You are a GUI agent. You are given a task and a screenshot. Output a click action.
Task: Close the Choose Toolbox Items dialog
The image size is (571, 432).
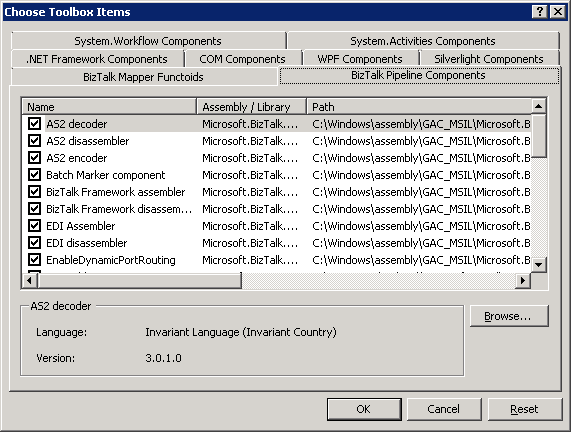click(x=557, y=12)
